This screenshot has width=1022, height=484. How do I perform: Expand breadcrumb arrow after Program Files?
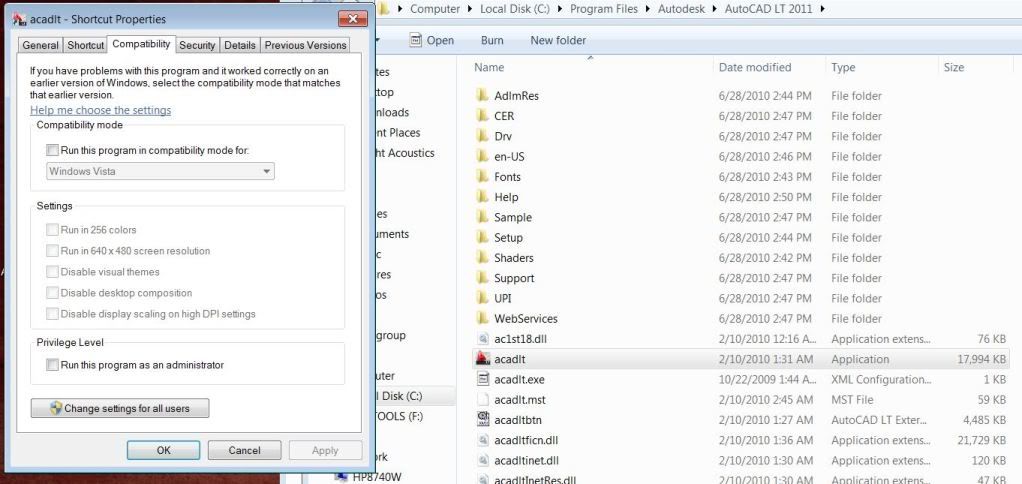tap(649, 9)
